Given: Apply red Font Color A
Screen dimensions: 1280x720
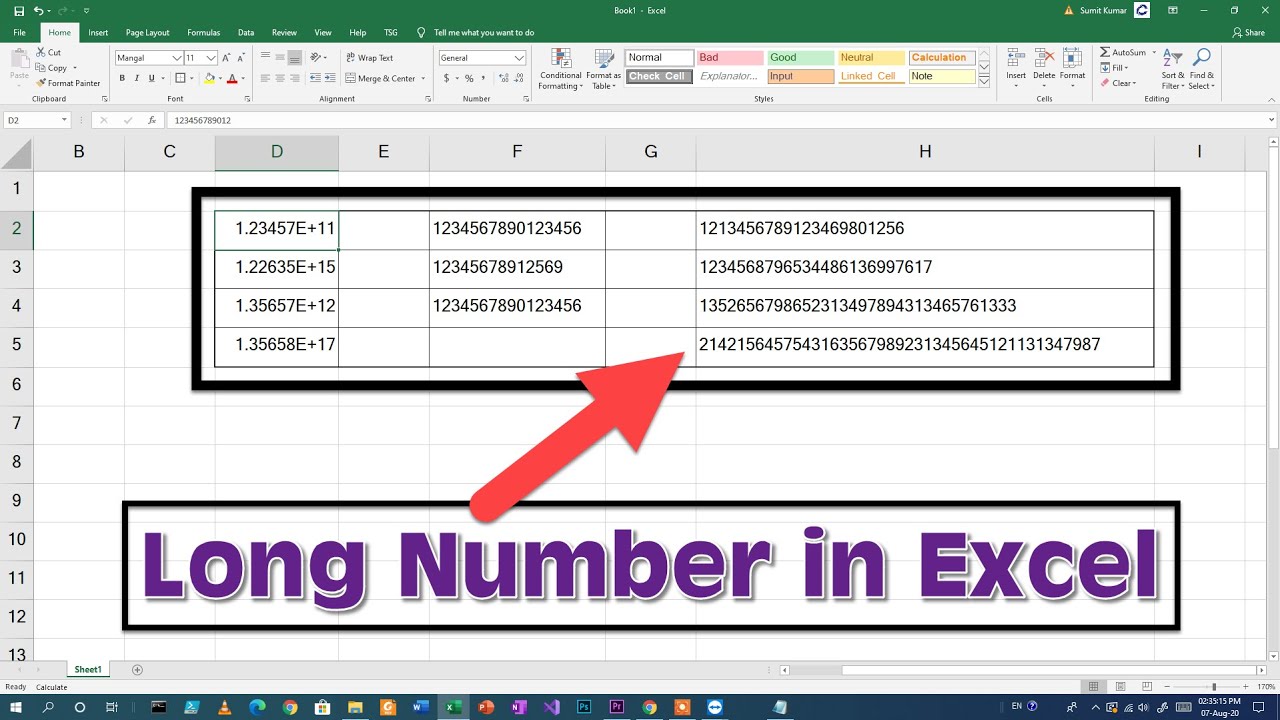Looking at the screenshot, I should pos(232,78).
